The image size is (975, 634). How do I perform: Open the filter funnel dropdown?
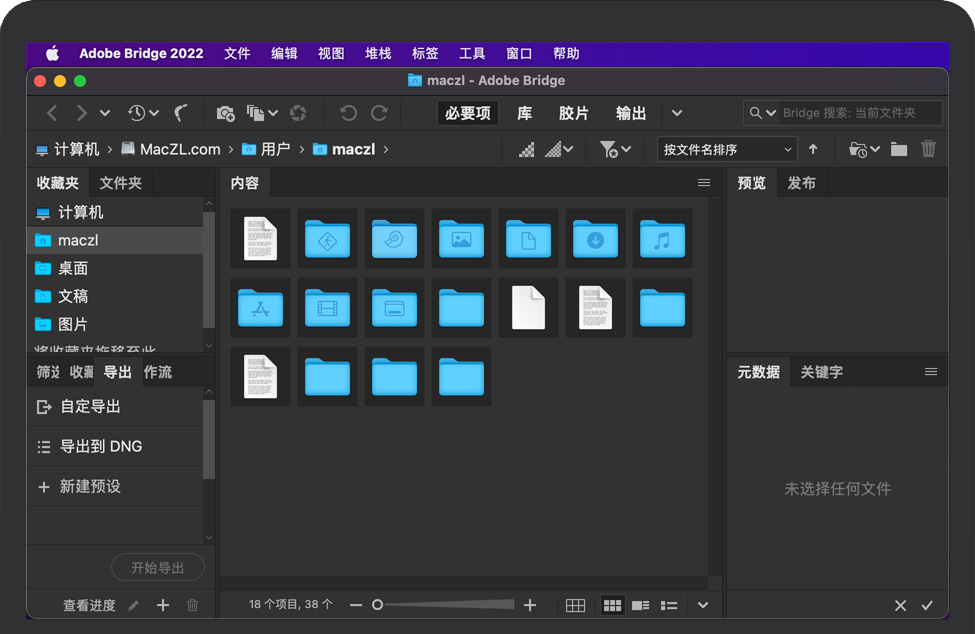pos(615,149)
